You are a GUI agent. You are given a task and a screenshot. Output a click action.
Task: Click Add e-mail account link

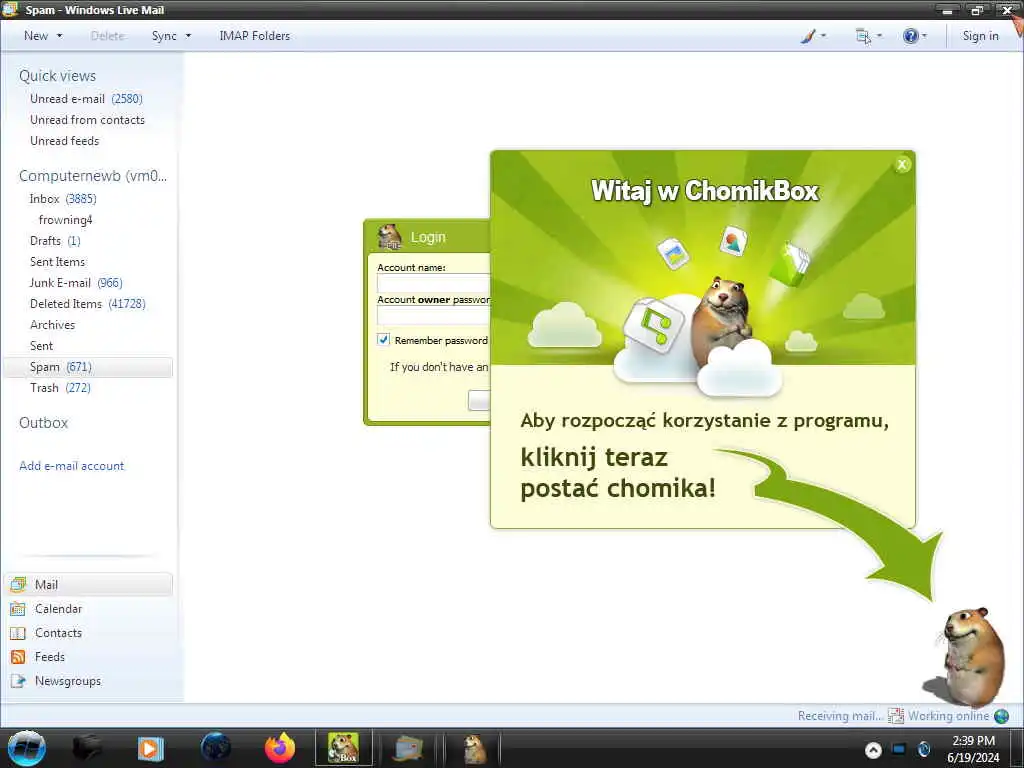tap(71, 466)
